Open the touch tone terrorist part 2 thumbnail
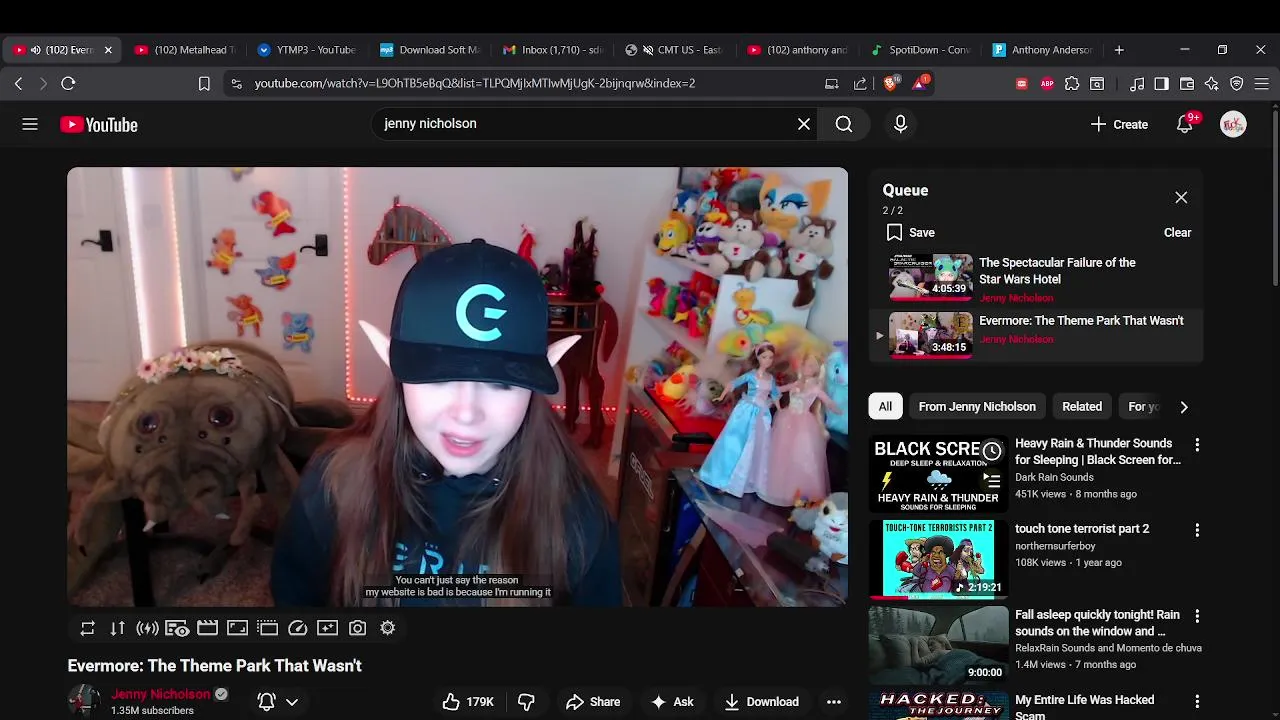The width and height of the screenshot is (1280, 720). pos(938,558)
